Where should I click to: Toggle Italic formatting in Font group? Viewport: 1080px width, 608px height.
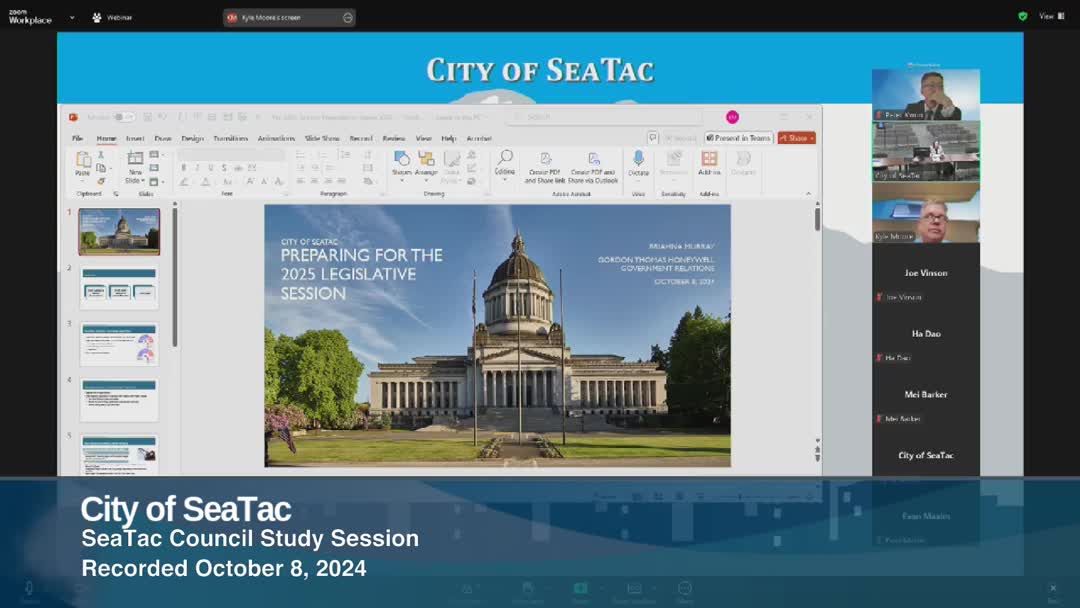tap(197, 168)
